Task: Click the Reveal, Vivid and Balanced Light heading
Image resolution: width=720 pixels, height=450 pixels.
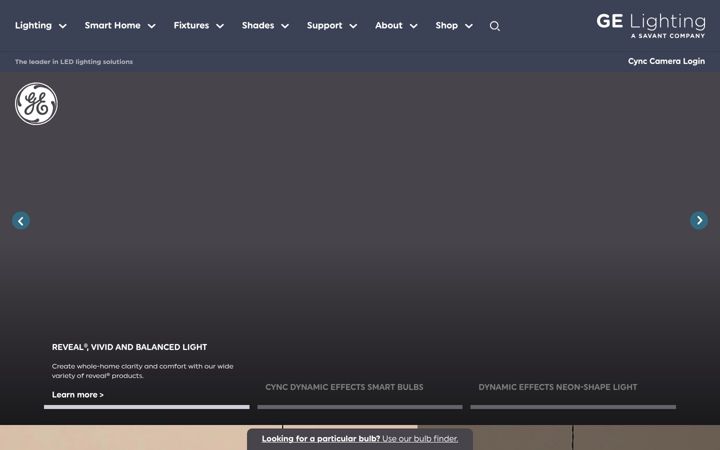Action: tap(129, 347)
